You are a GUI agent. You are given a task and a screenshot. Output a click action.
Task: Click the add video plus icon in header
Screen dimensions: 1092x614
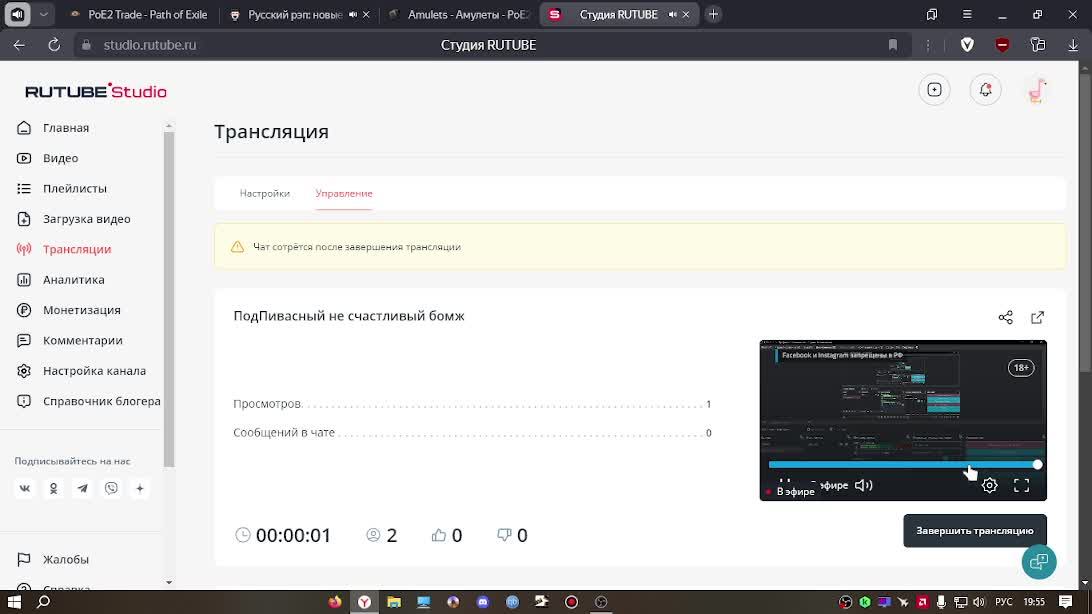[935, 90]
